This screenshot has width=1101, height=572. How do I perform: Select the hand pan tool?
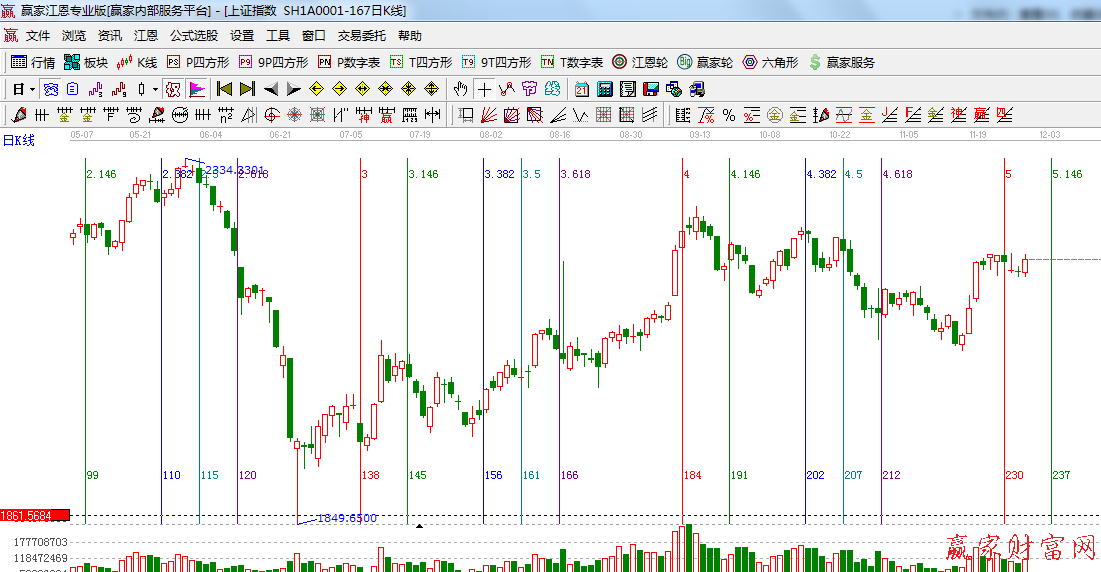coord(461,89)
